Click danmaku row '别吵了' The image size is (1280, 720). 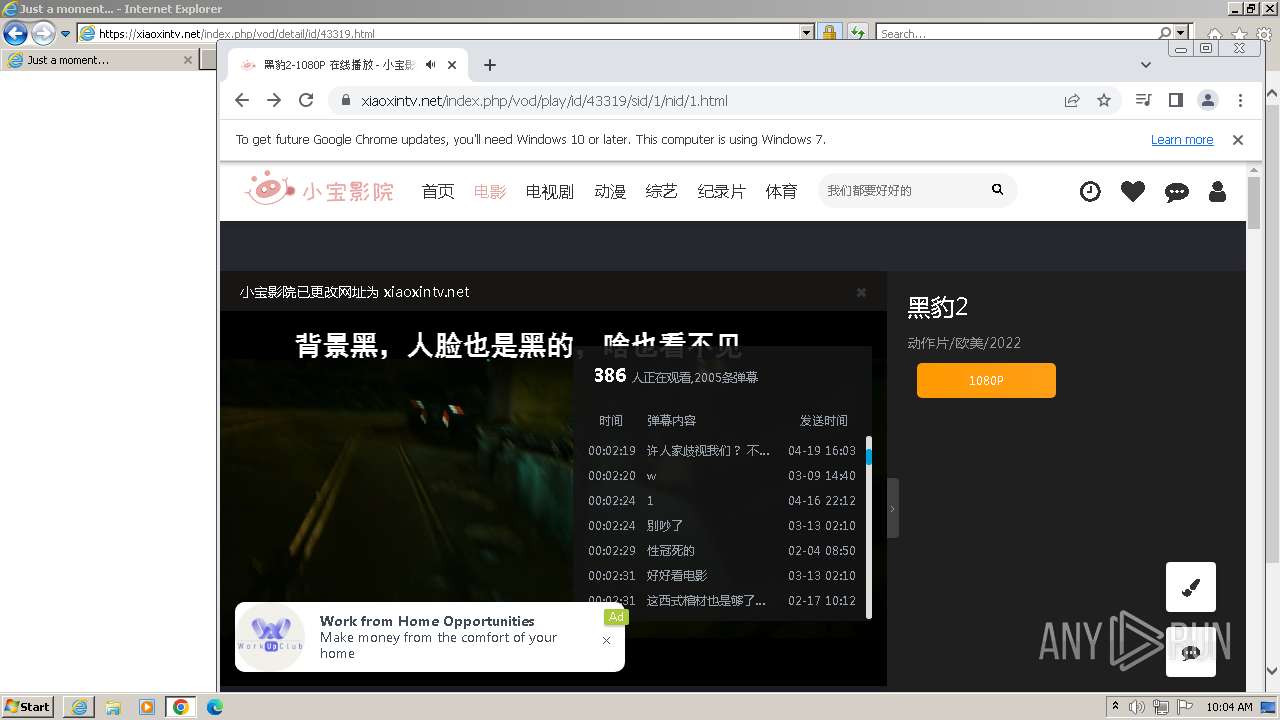click(720, 526)
